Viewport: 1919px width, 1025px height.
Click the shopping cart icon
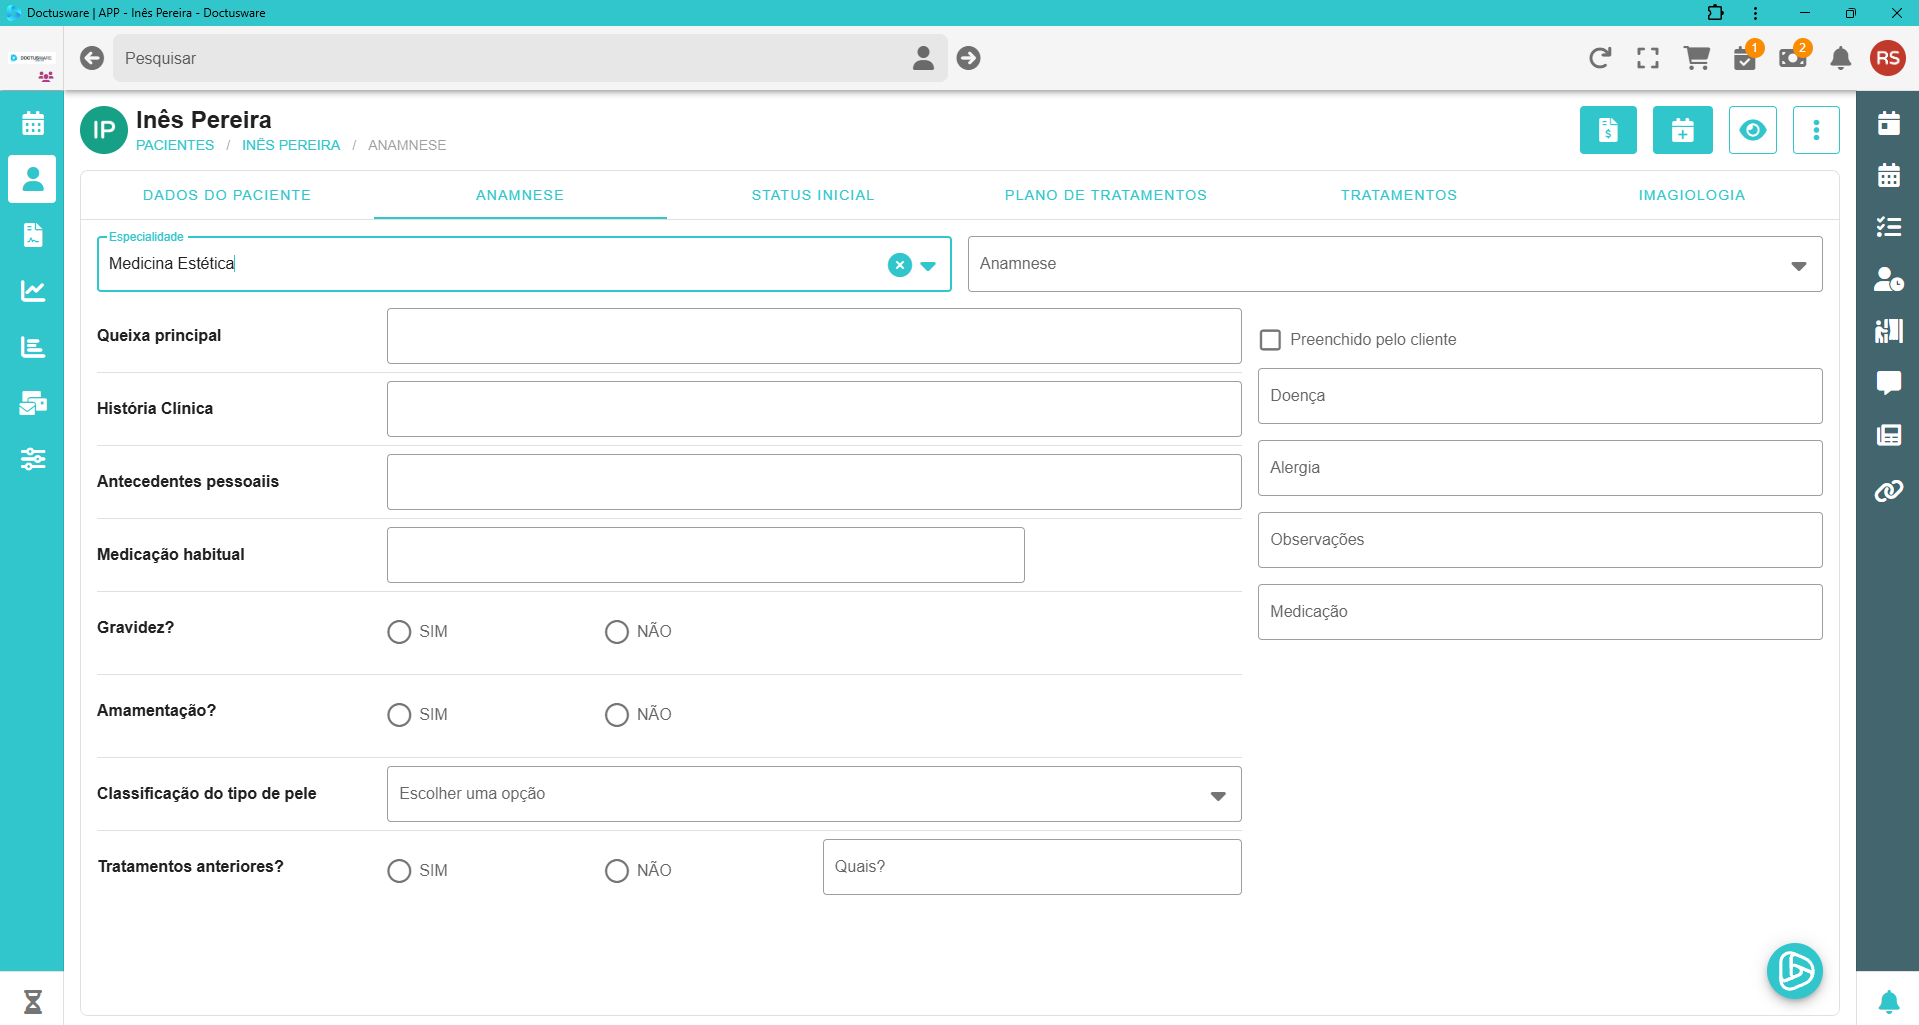(1696, 58)
